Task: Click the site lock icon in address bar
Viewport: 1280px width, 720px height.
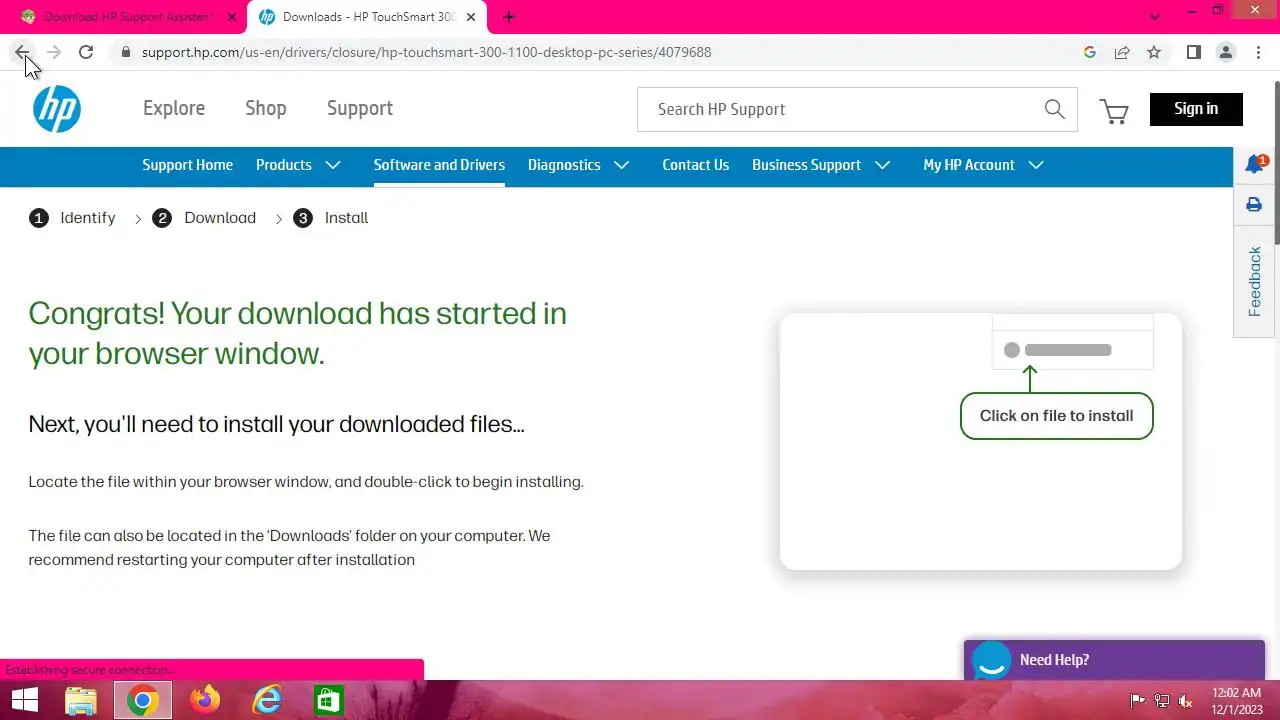Action: pyautogui.click(x=125, y=52)
